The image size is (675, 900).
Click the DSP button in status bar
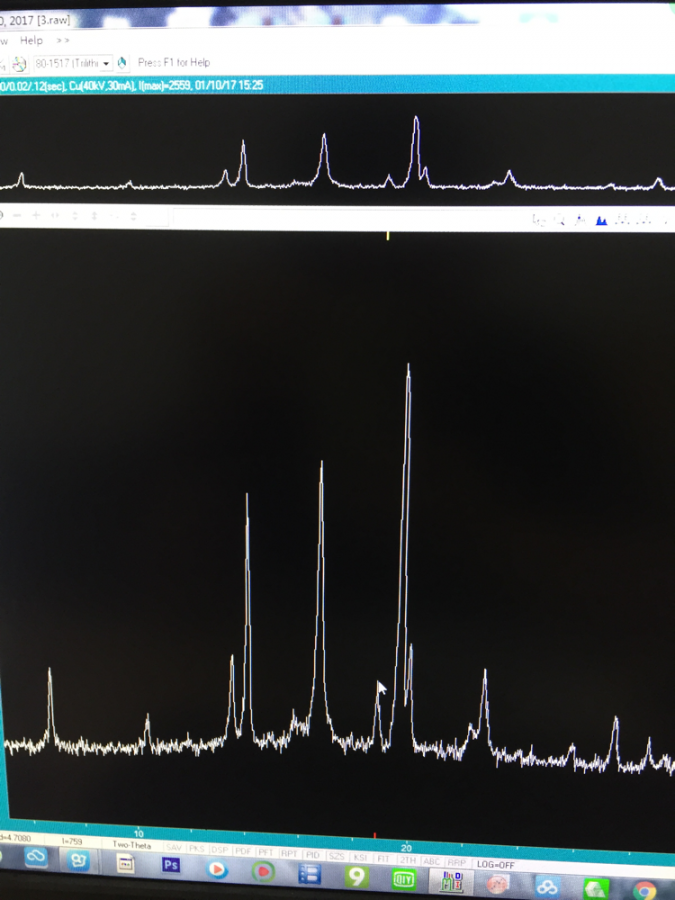(219, 850)
